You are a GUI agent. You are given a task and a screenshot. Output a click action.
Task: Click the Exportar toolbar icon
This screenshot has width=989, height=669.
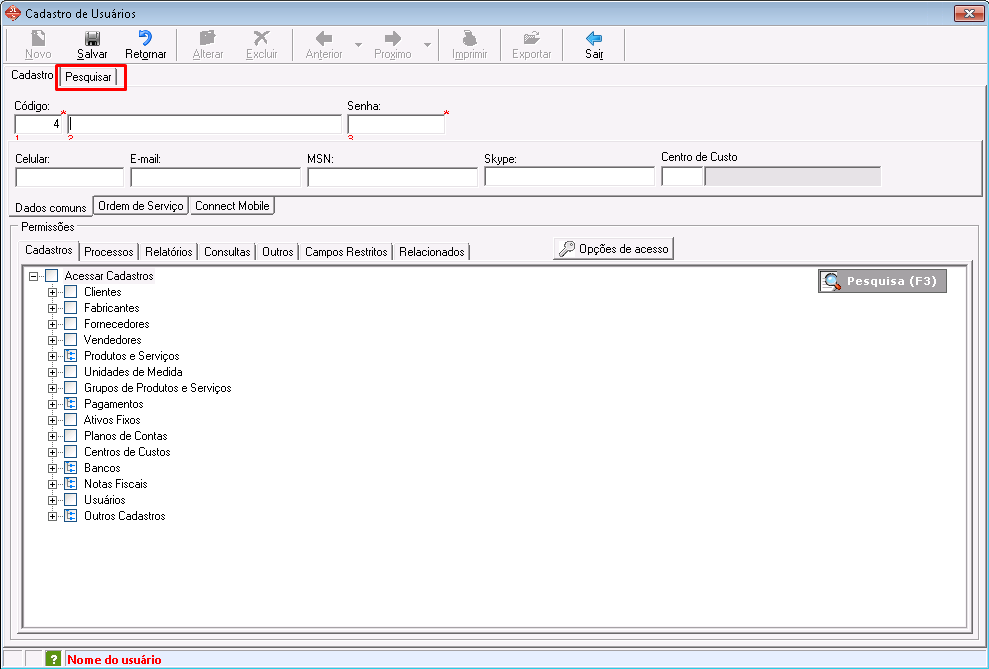pyautogui.click(x=531, y=38)
